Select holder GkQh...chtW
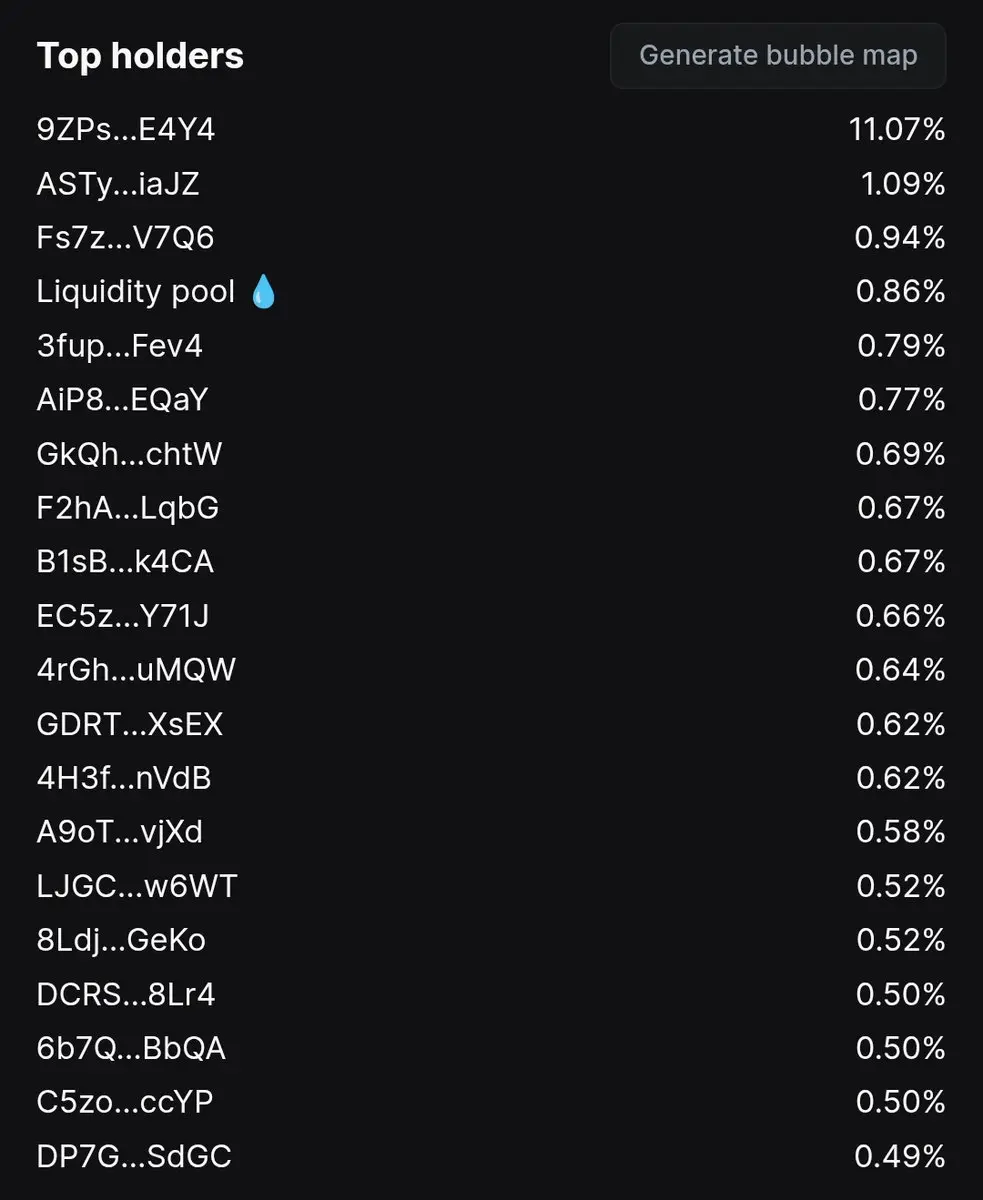The image size is (983, 1200). tap(130, 454)
